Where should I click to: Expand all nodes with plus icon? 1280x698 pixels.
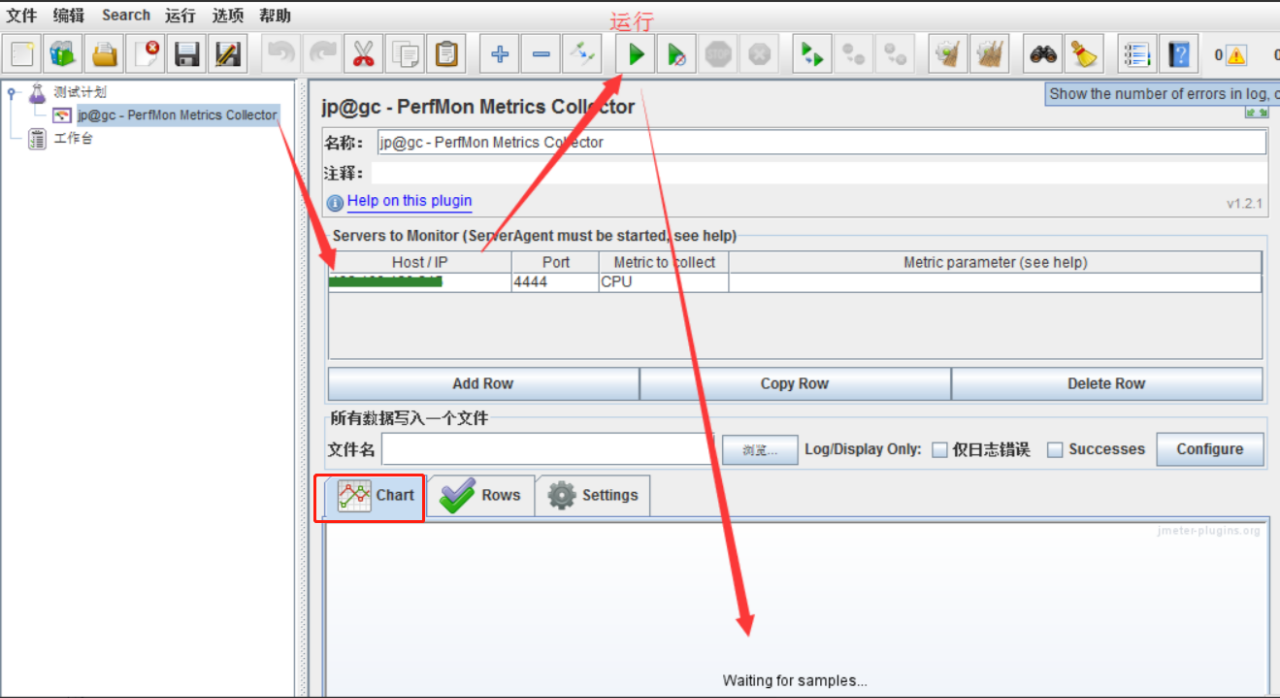[500, 54]
